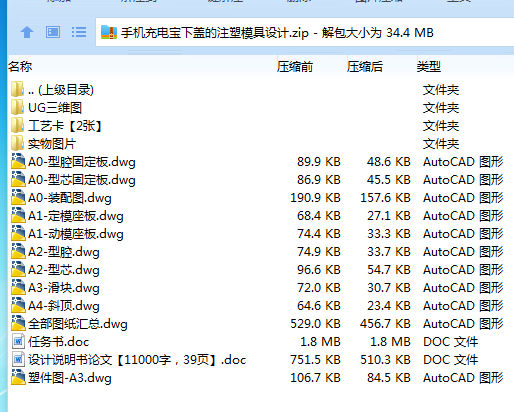Sort by the 压缩前 column header
The height and width of the screenshot is (412, 514).
(x=295, y=67)
